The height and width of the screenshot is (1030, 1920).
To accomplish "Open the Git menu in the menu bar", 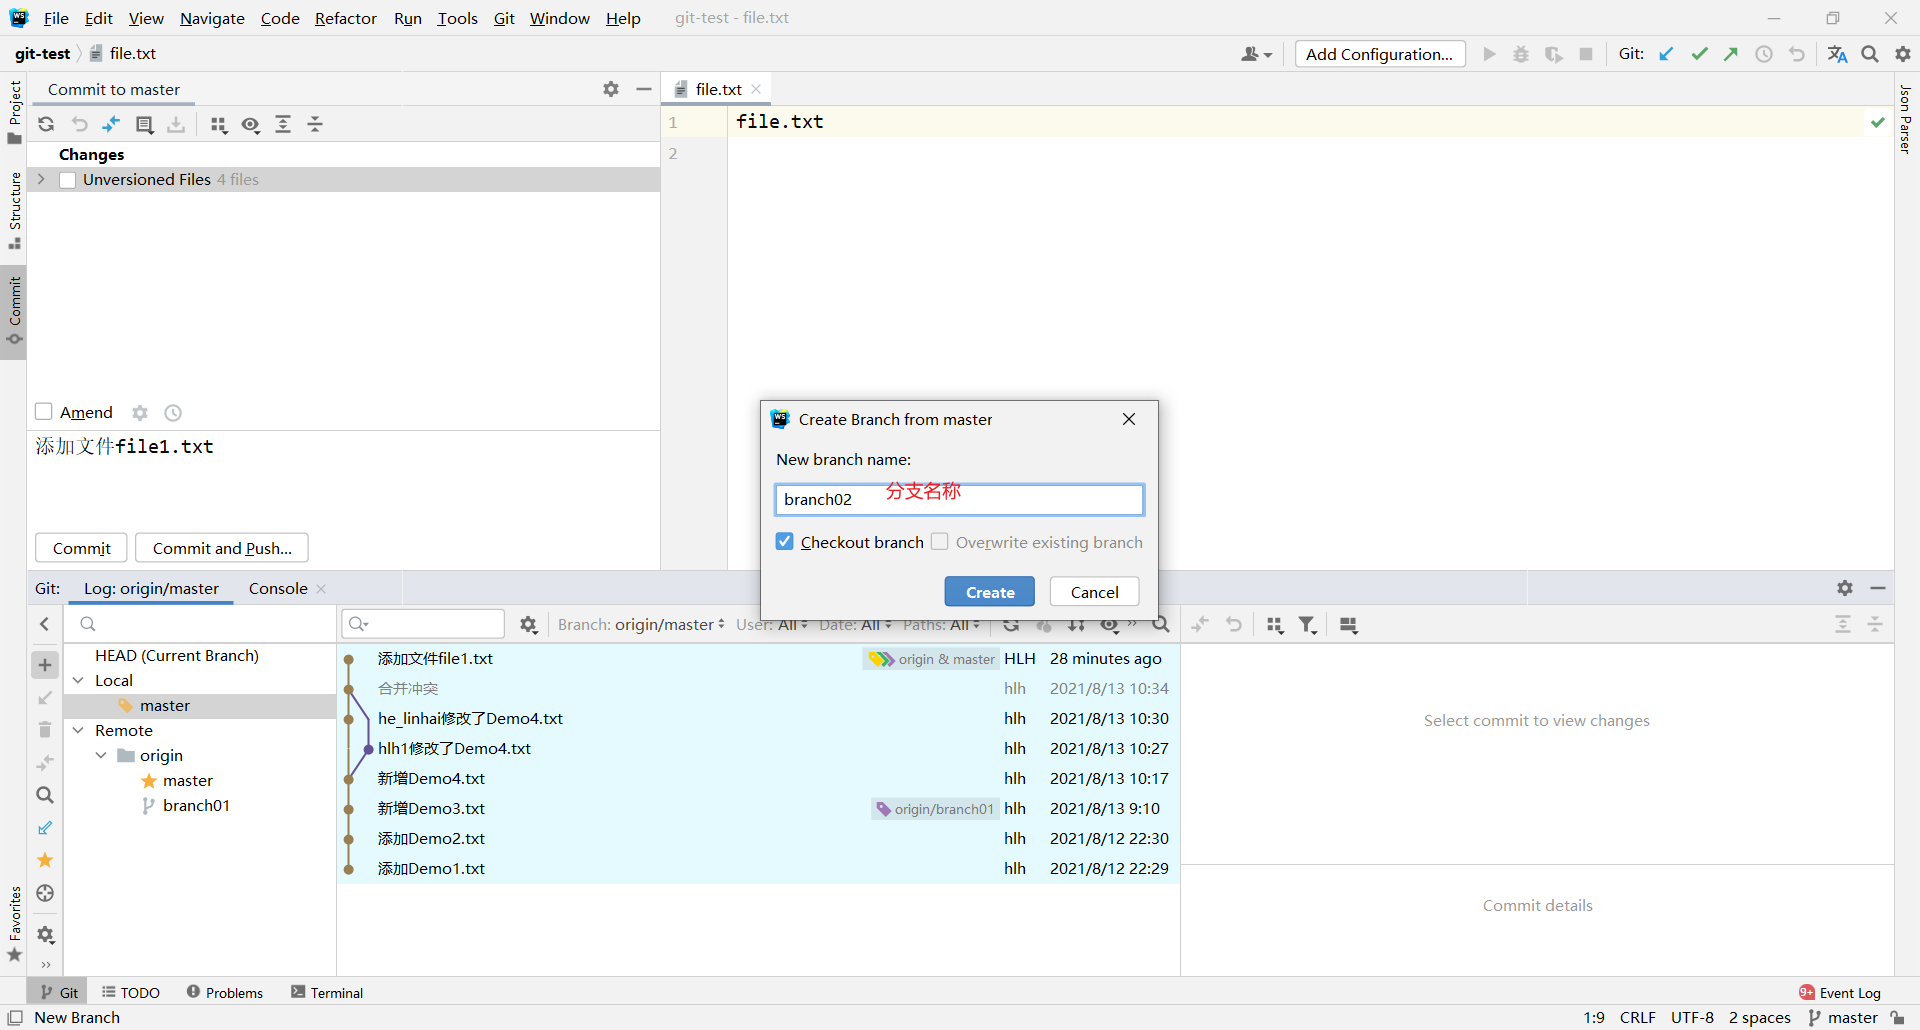I will coord(504,17).
